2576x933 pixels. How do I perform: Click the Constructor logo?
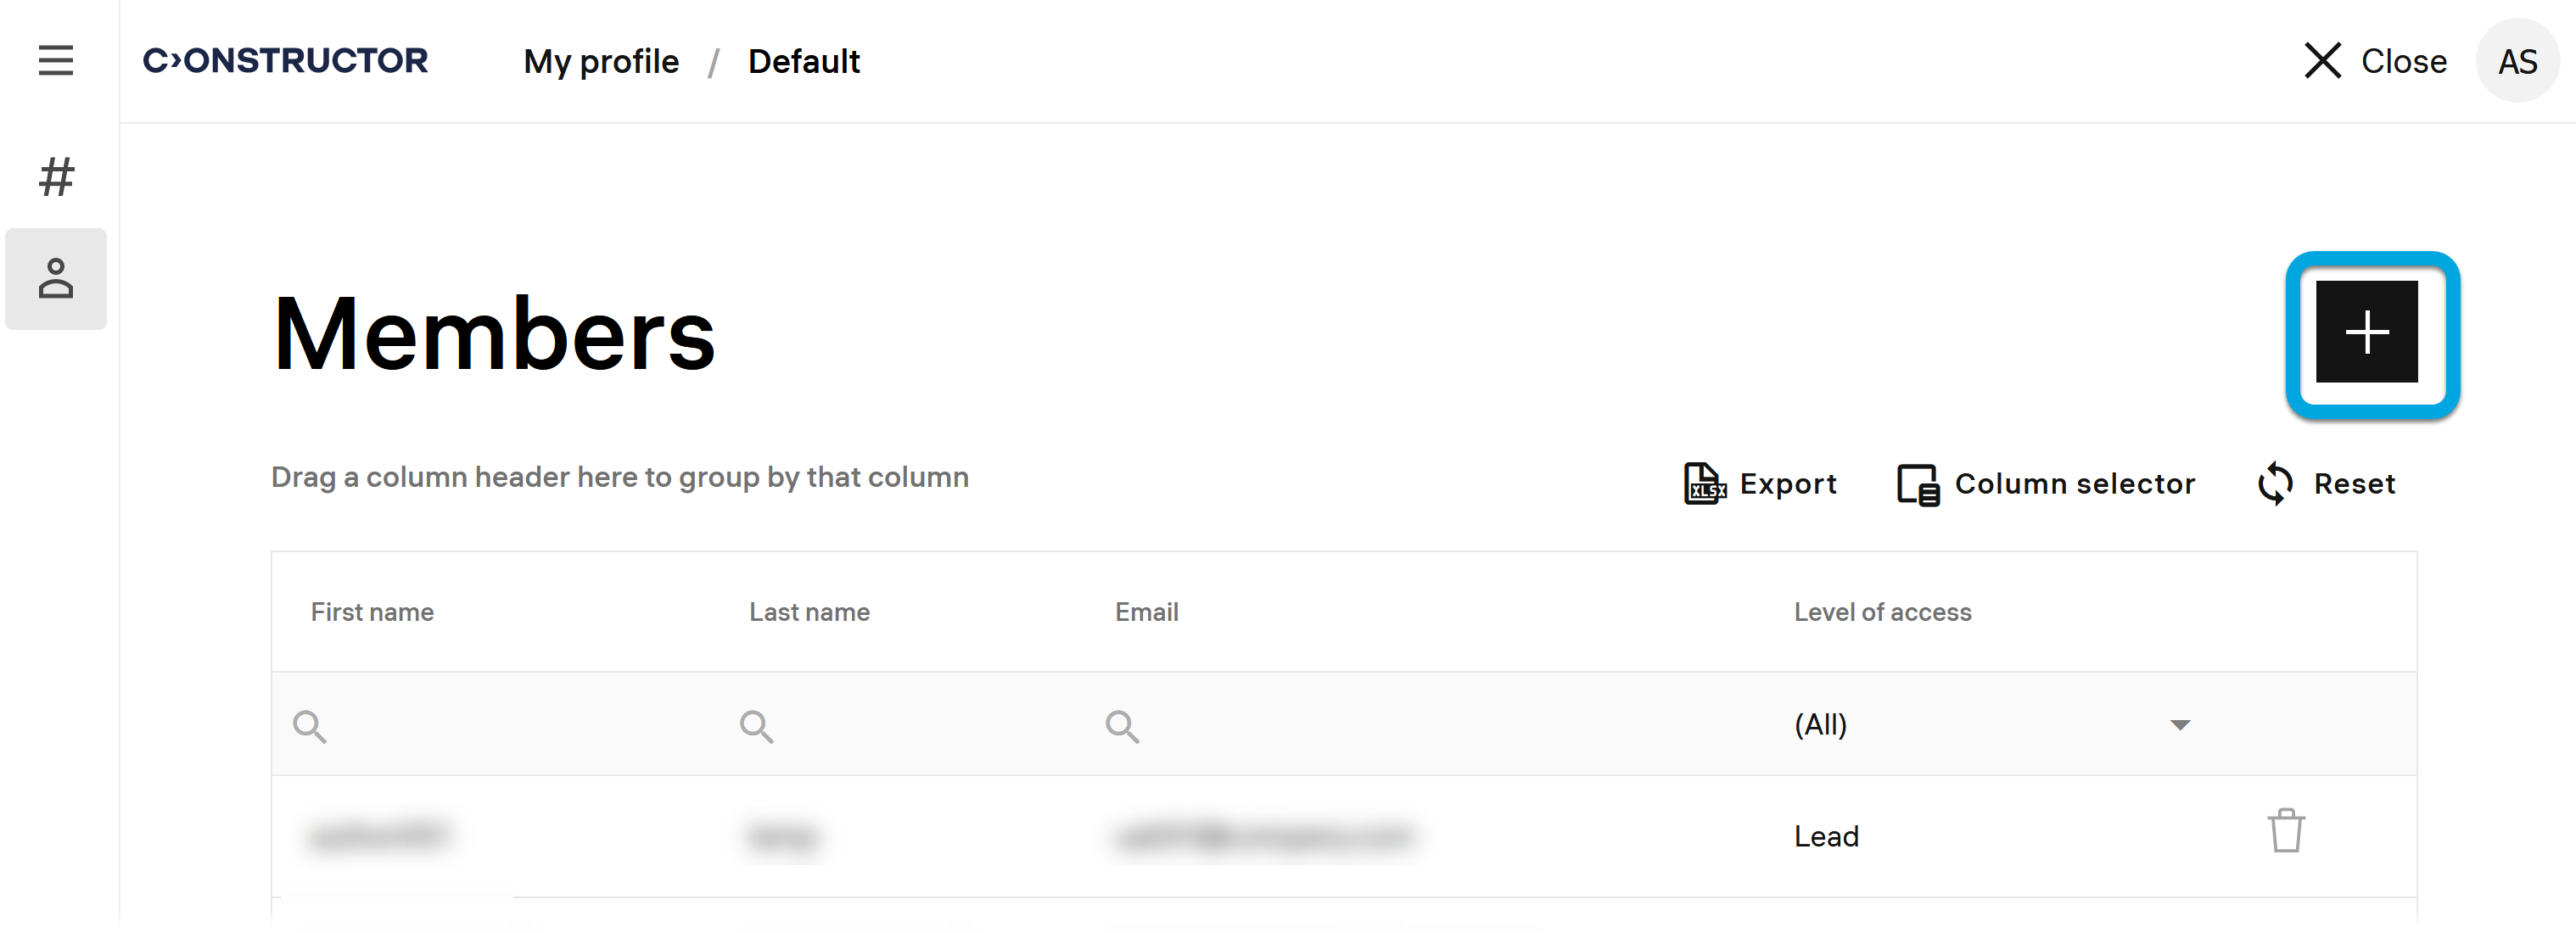(x=286, y=61)
